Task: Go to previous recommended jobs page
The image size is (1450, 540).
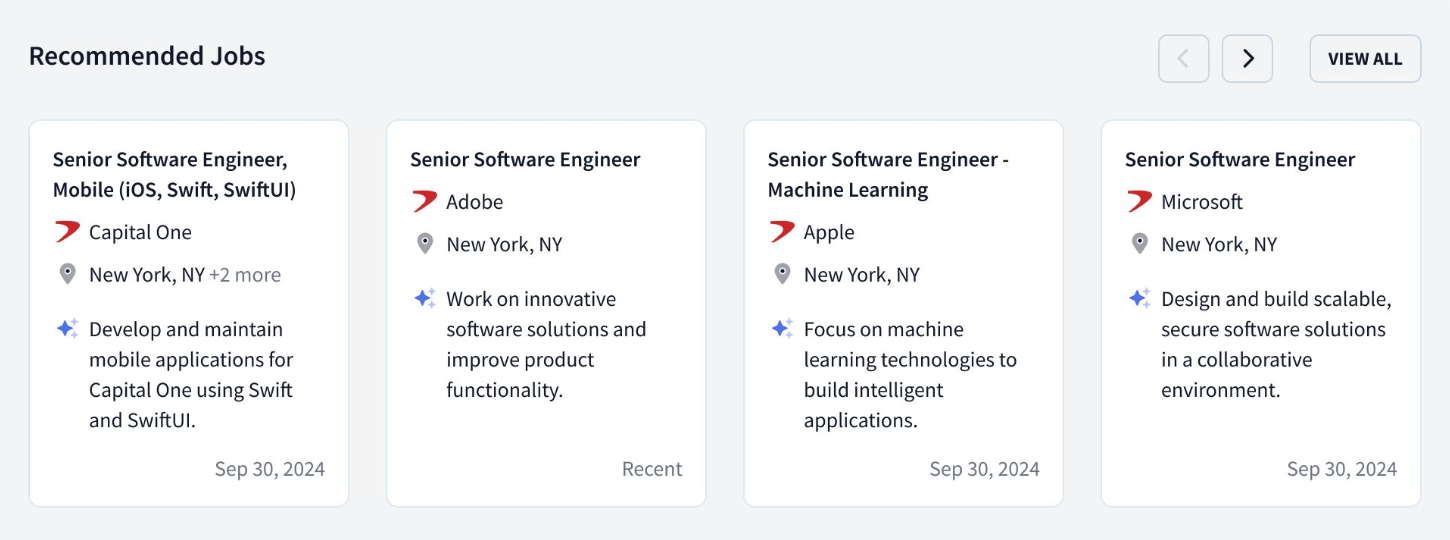Action: point(1184,59)
